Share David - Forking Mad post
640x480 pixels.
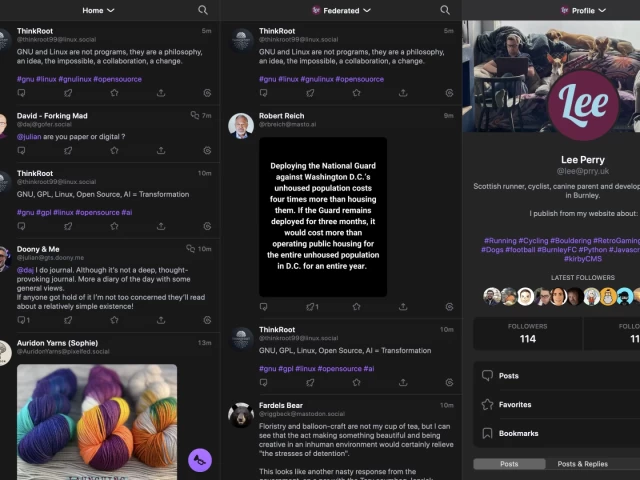click(x=161, y=151)
